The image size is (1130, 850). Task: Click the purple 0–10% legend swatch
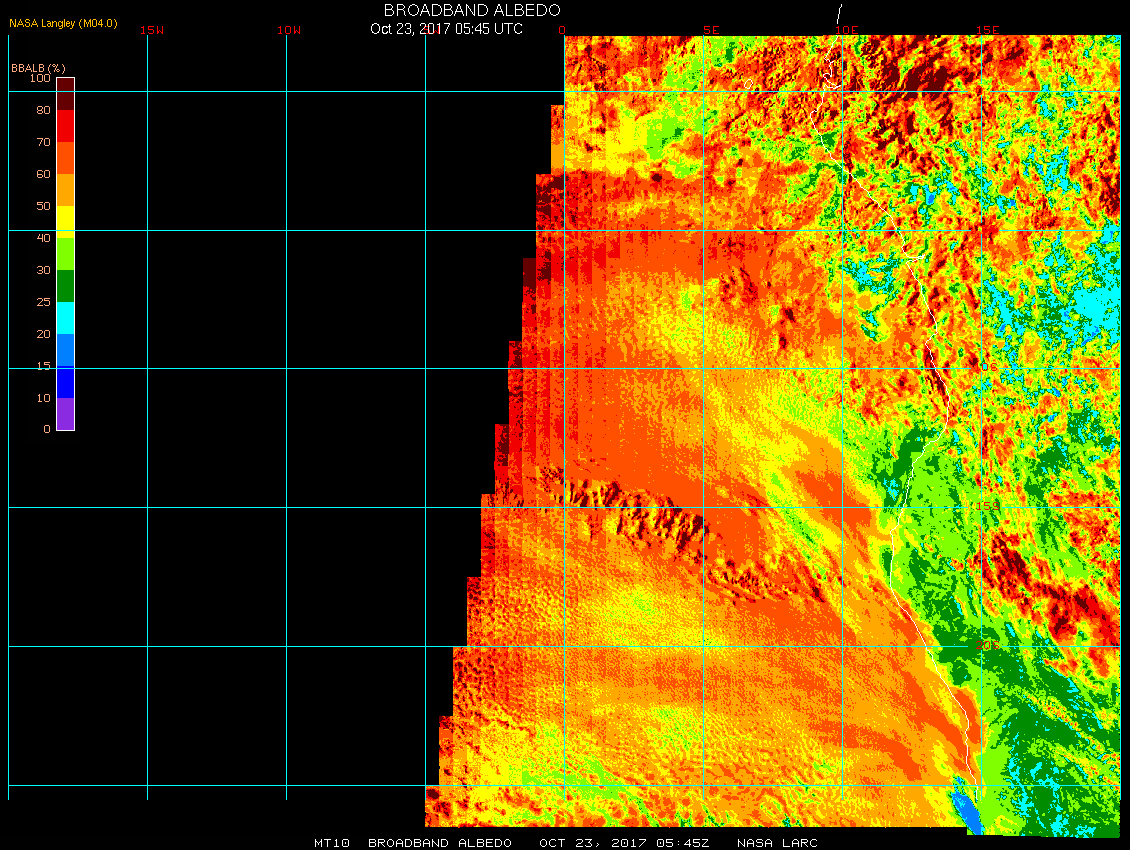65,414
